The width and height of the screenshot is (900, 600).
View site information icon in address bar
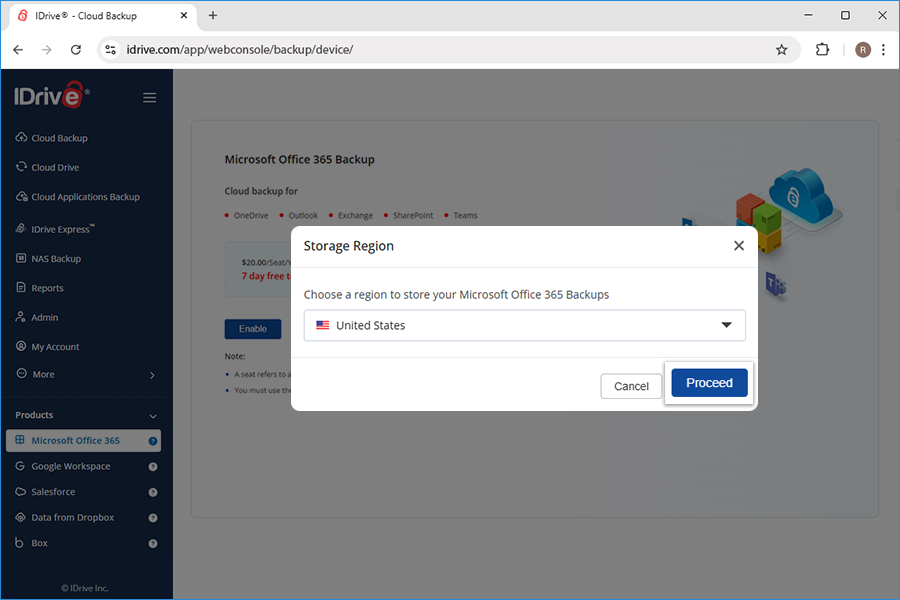point(110,50)
